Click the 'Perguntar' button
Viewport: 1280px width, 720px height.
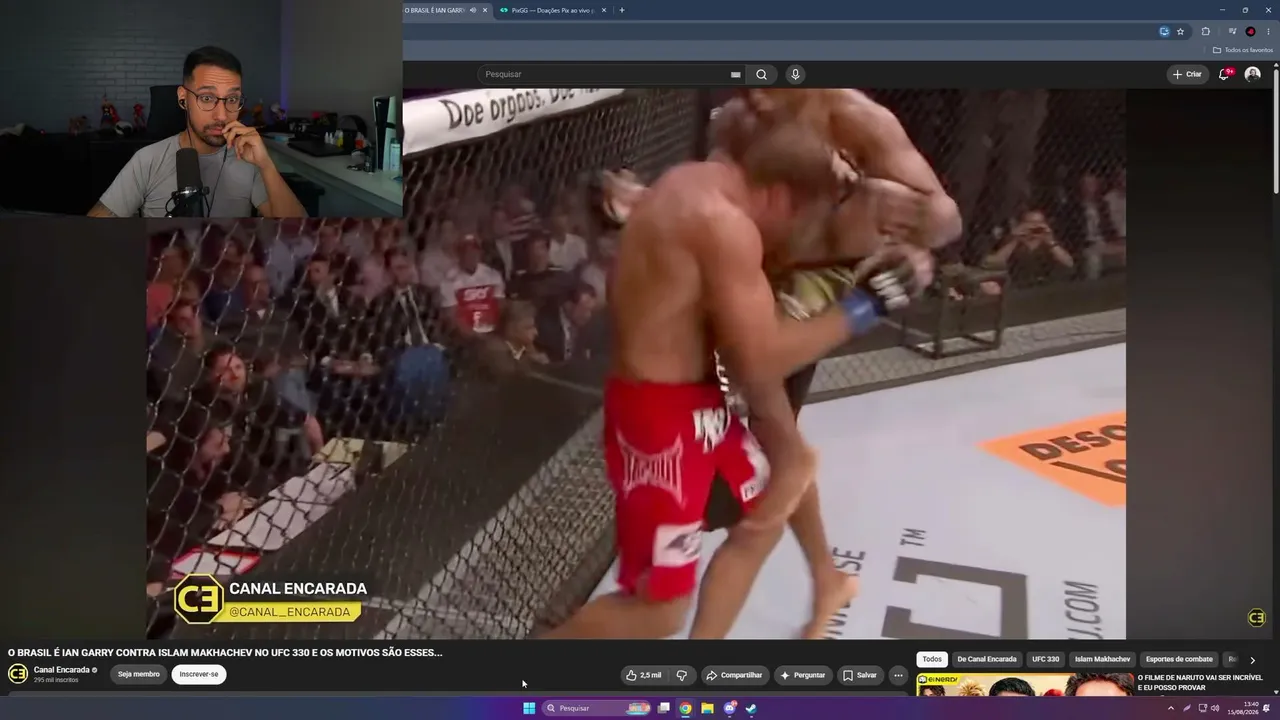coord(802,675)
